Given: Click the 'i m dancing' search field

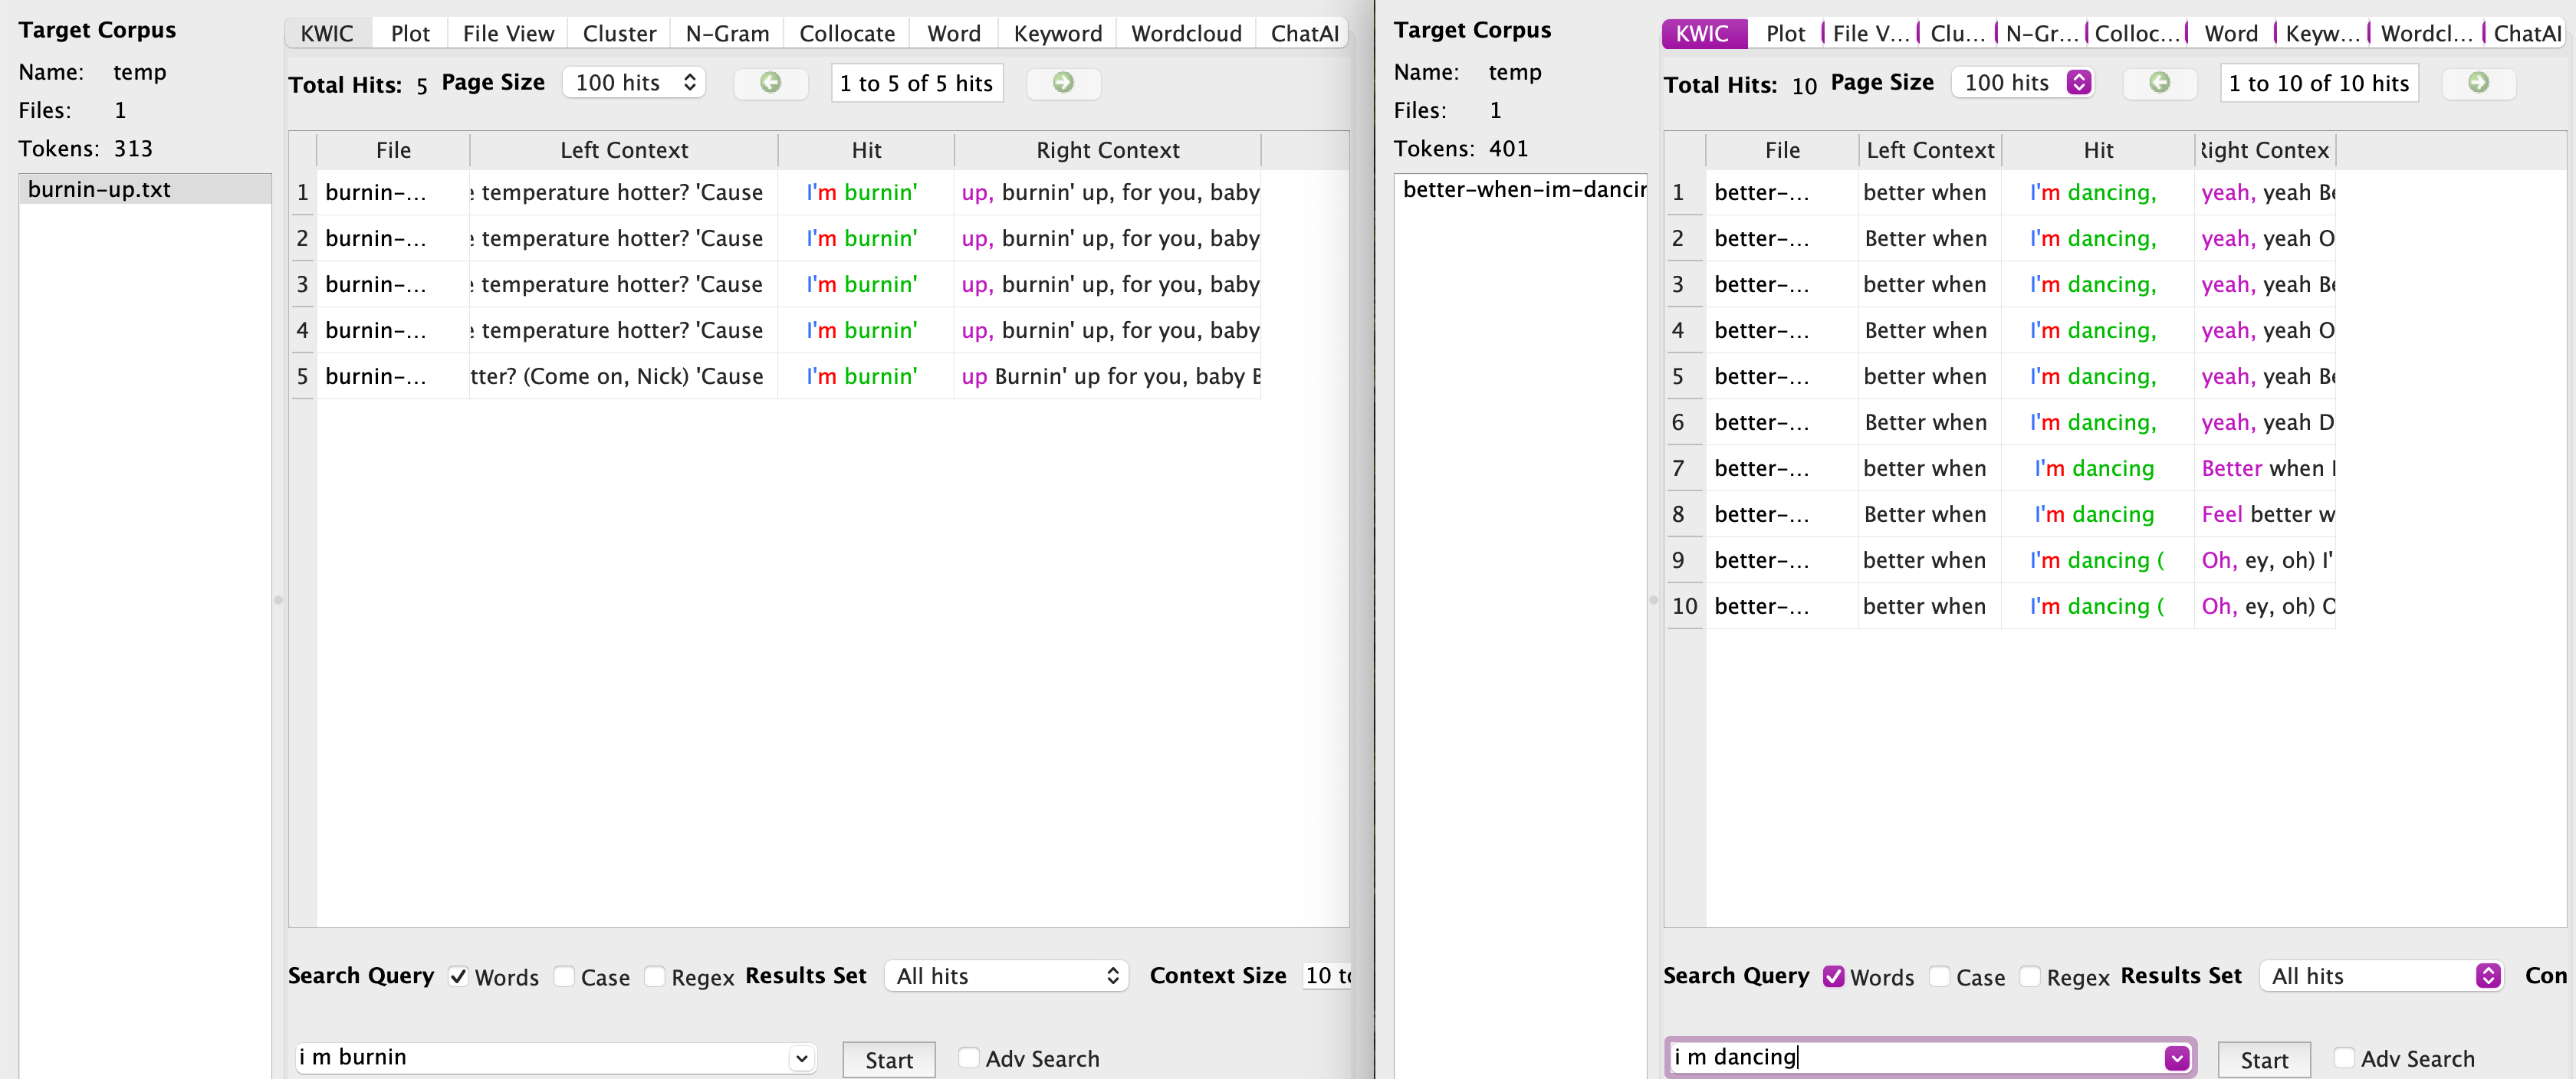Looking at the screenshot, I should (x=1910, y=1058).
